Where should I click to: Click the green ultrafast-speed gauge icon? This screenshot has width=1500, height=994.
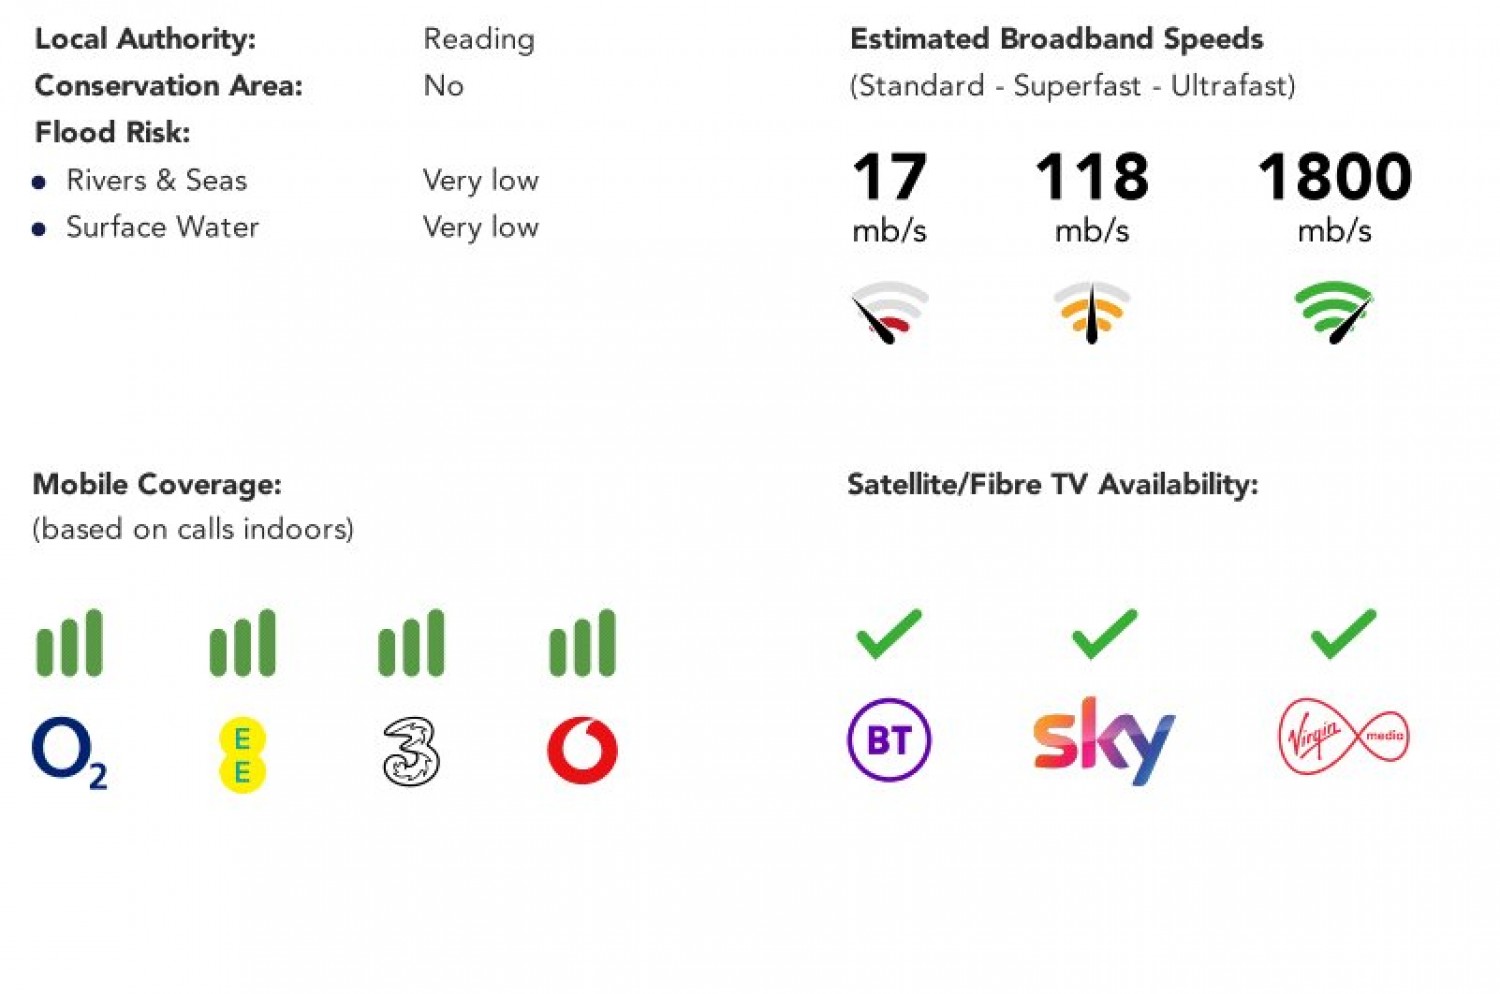click(x=1334, y=312)
